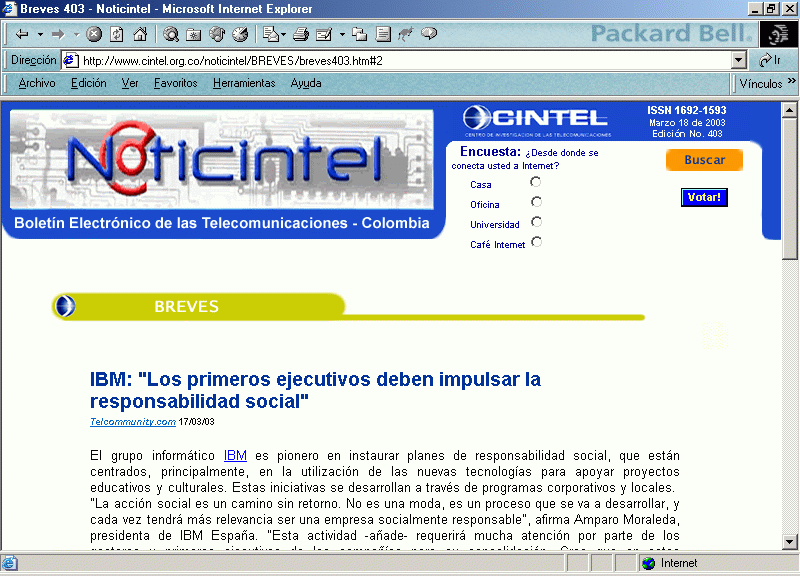
Task: Go to the Home page icon
Action: click(140, 34)
